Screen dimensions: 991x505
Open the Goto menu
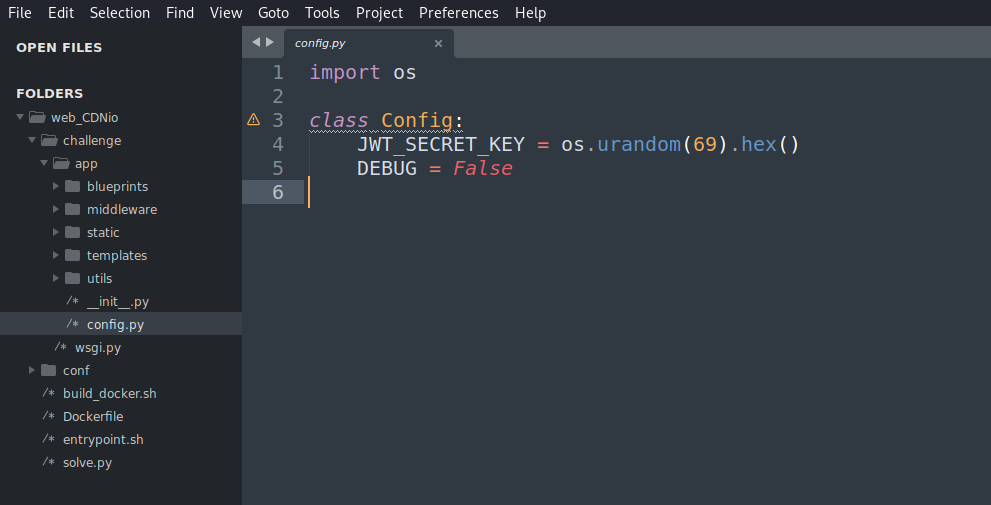click(273, 13)
